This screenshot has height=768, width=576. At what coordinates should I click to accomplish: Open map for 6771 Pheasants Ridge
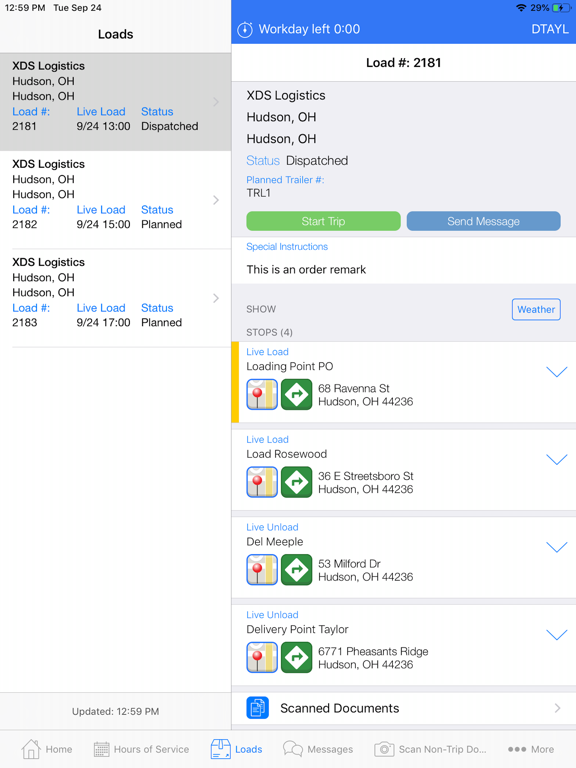pos(262,657)
